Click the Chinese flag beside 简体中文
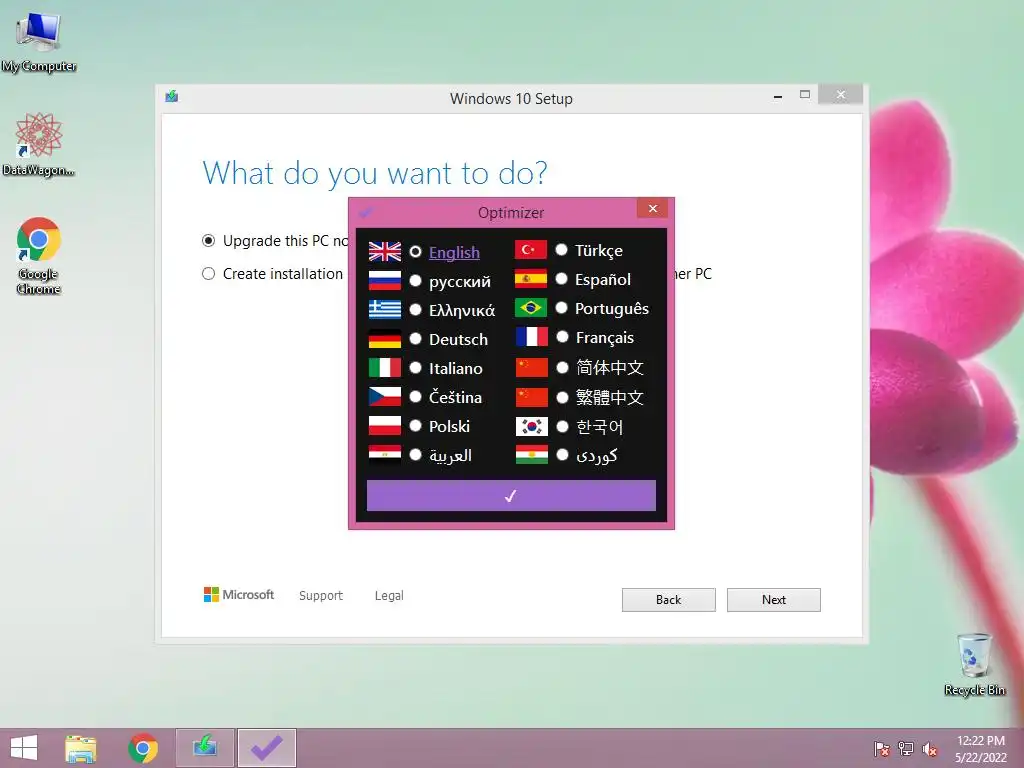The image size is (1024, 768). pyautogui.click(x=532, y=368)
